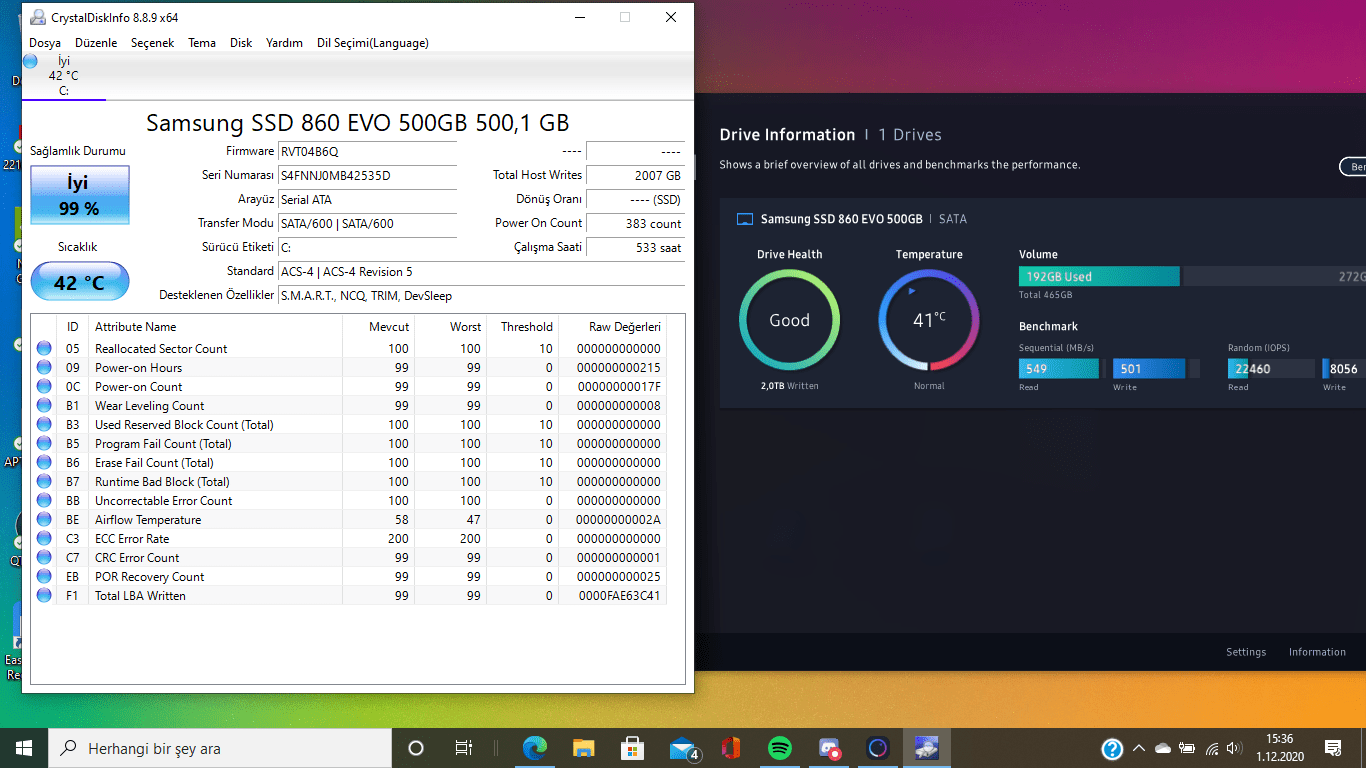The height and width of the screenshot is (768, 1366).
Task: Open the Düzenle menu
Action: click(96, 43)
